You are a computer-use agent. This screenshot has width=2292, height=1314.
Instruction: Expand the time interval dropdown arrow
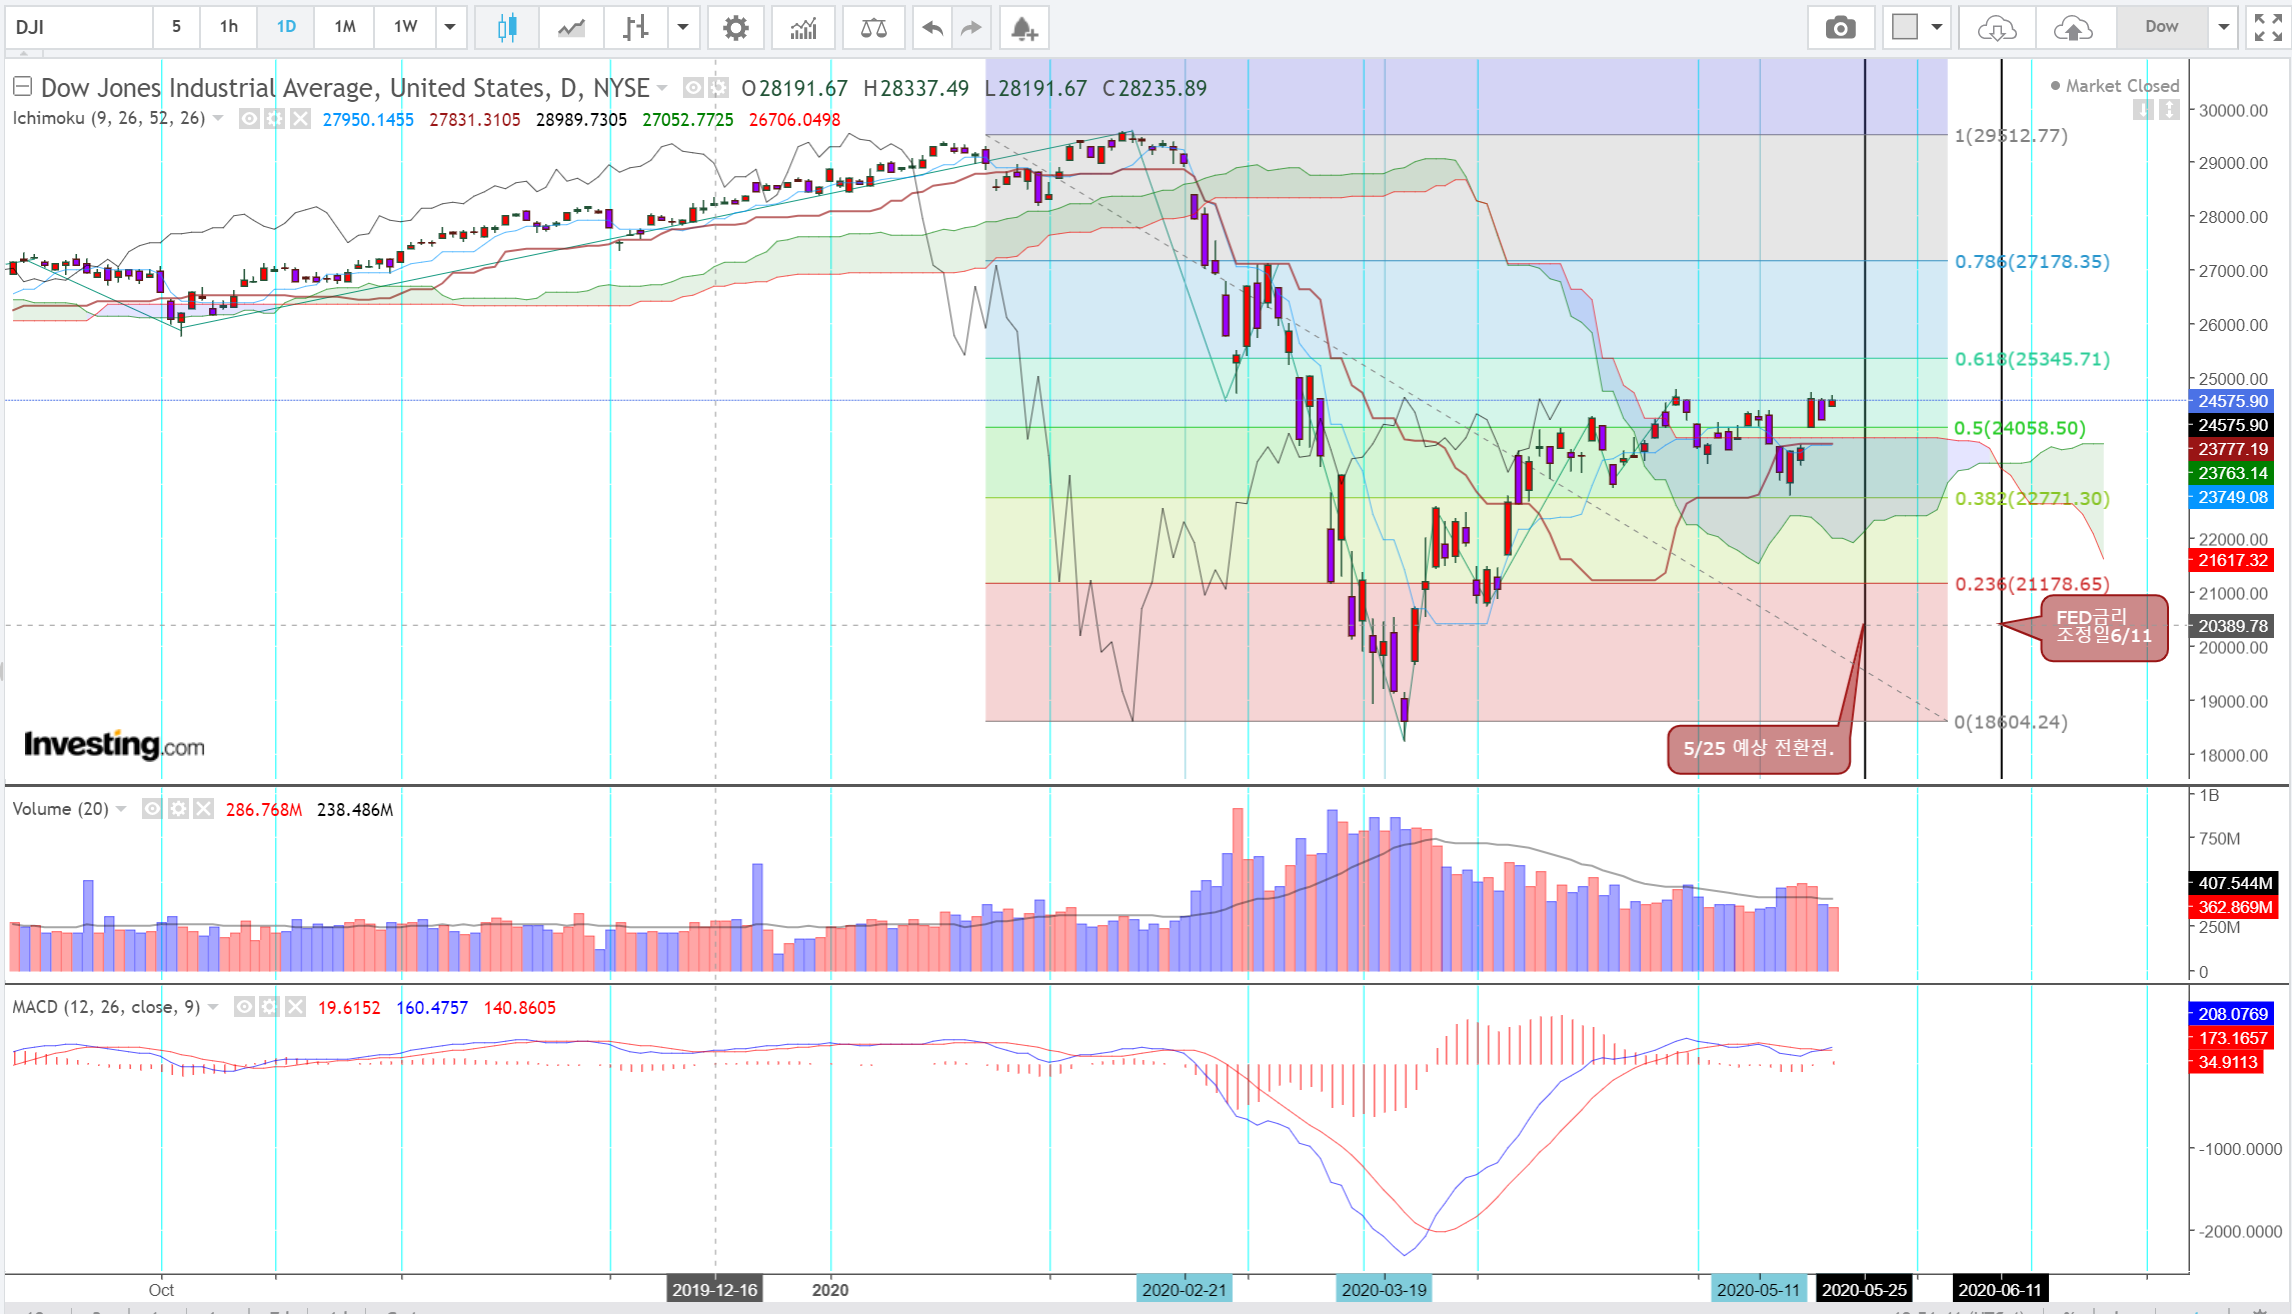click(450, 27)
